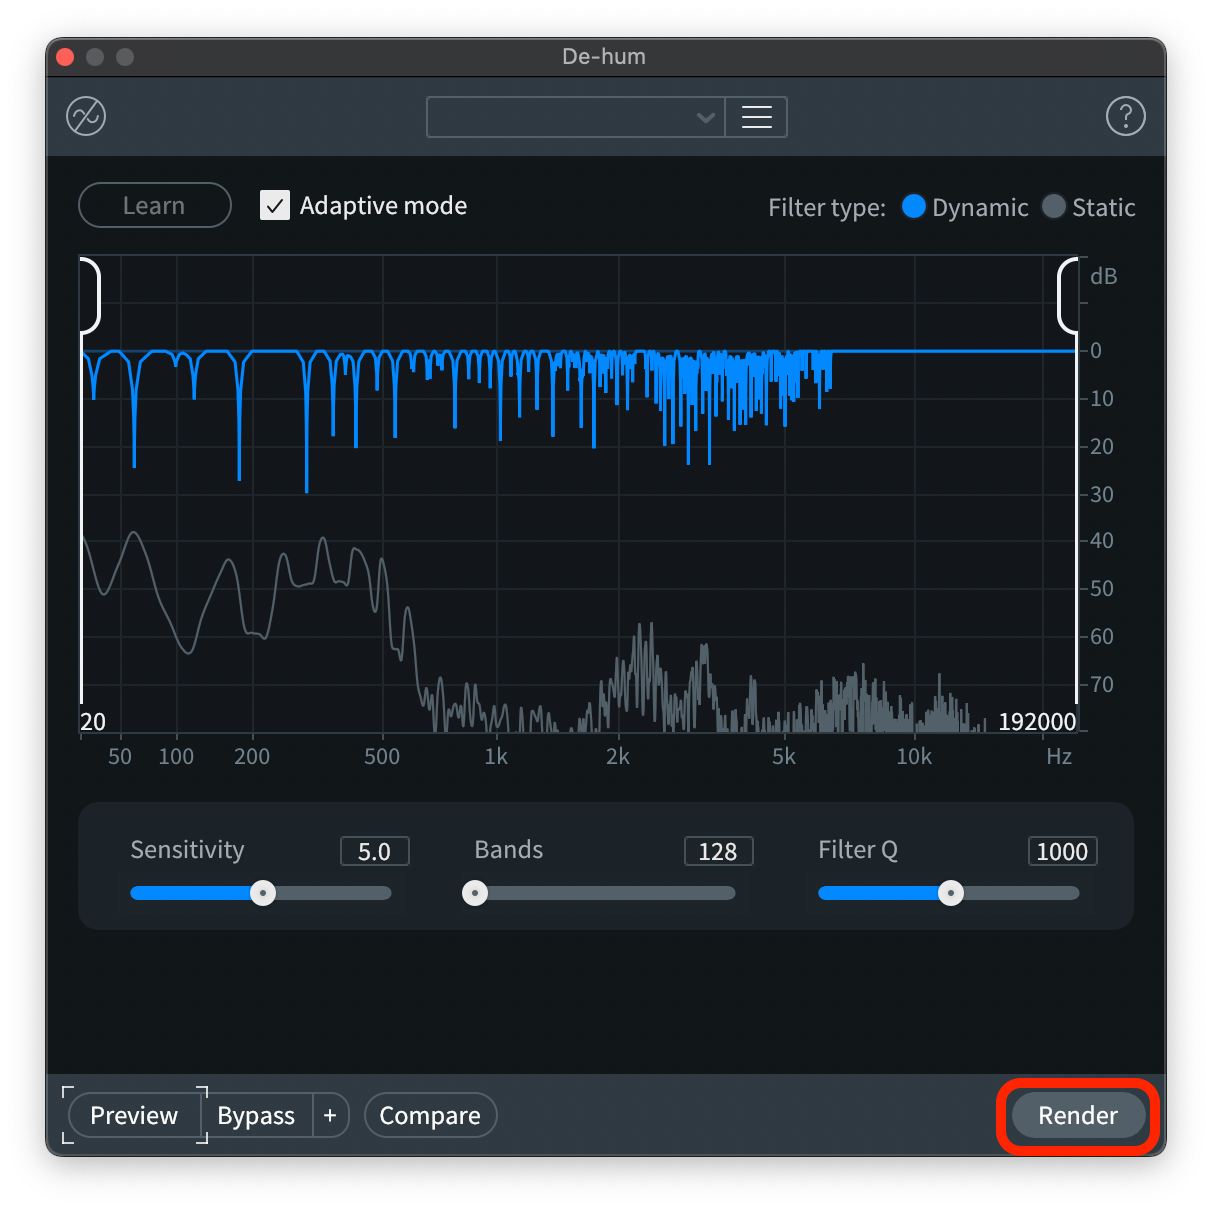Click the plus icon beside Bypass
Image resolution: width=1212 pixels, height=1210 pixels.
[x=330, y=1115]
